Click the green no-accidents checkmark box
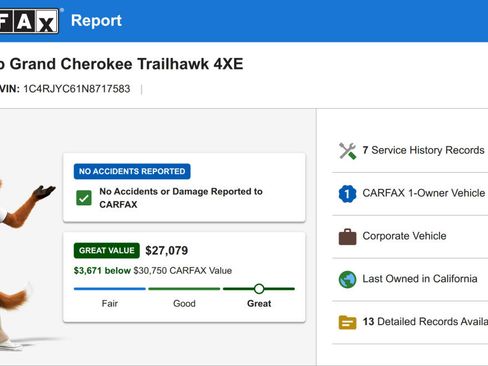The height and width of the screenshot is (366, 488). (x=84, y=198)
